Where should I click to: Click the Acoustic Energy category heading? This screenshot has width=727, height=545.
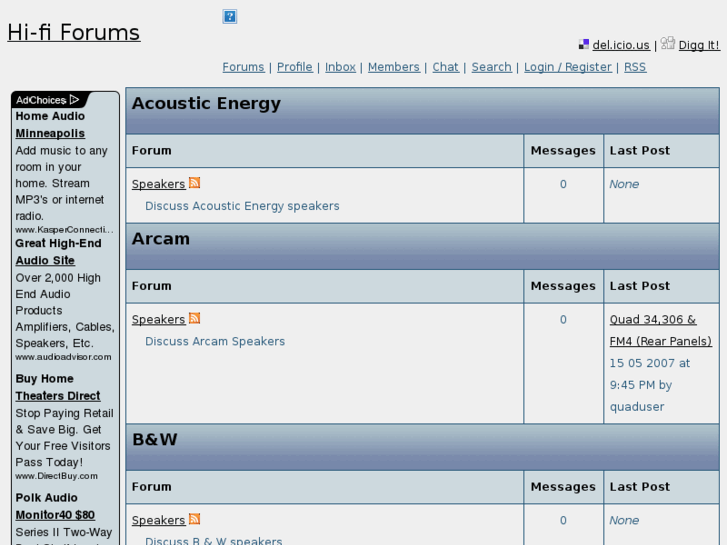(206, 103)
